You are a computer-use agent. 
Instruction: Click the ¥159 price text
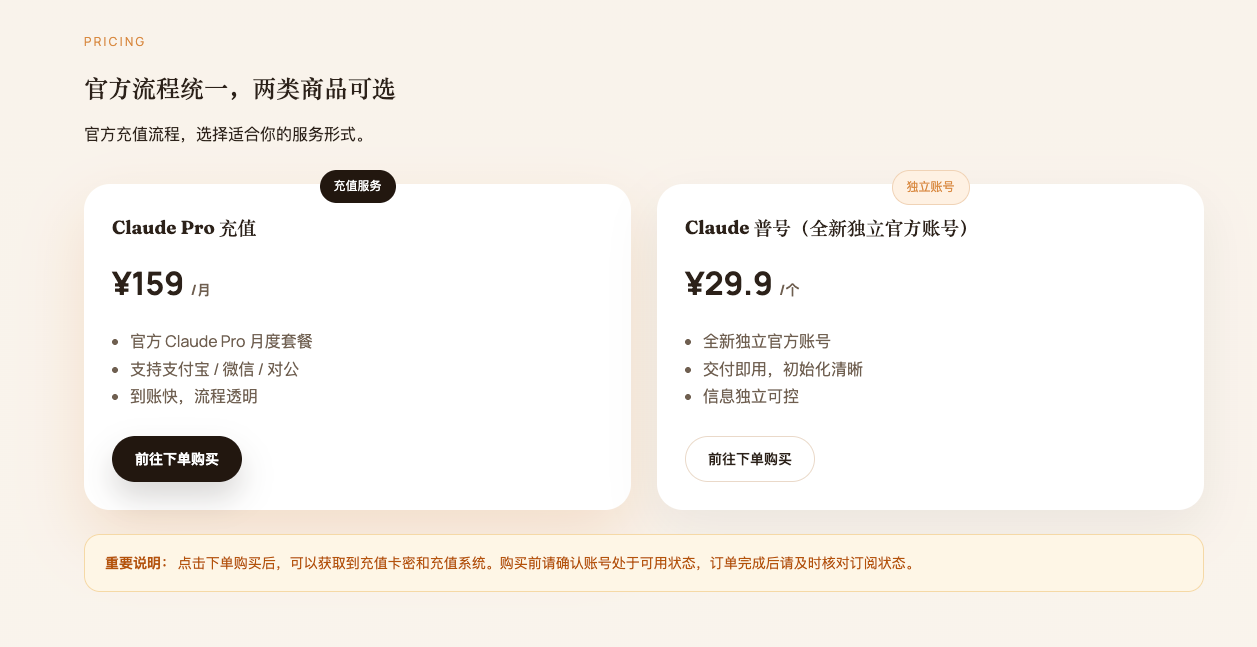coord(147,284)
